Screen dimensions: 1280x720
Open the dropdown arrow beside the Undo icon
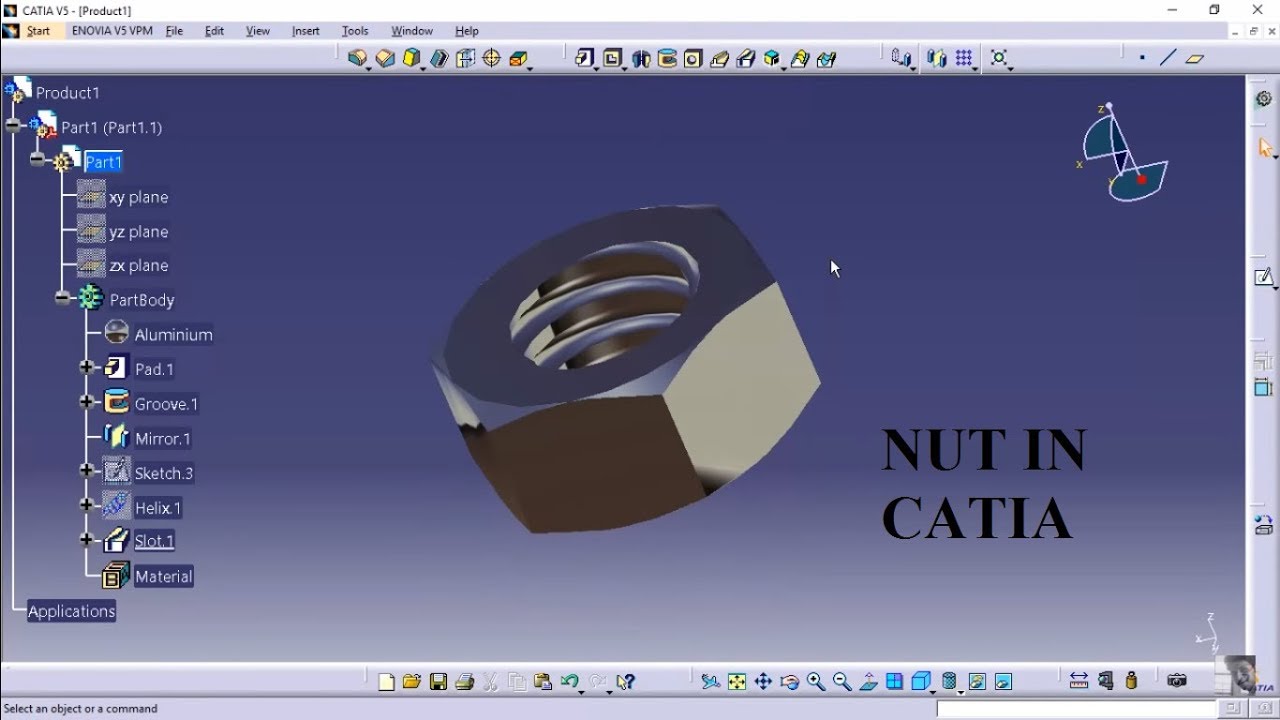(583, 690)
